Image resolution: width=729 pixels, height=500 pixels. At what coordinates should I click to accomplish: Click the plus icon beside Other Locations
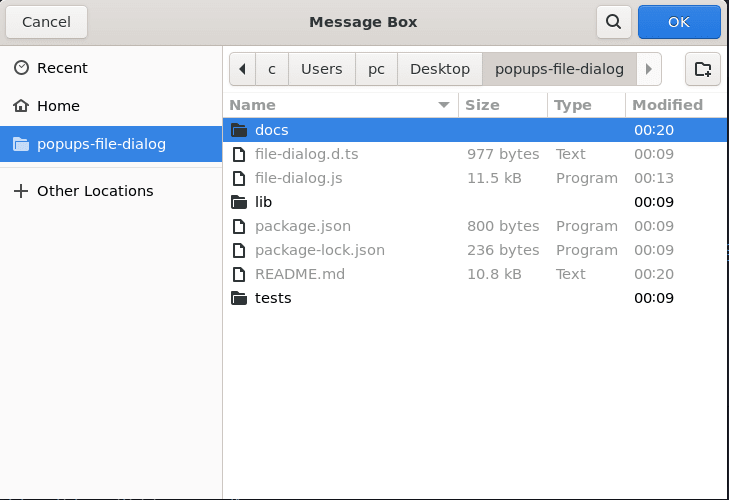(x=21, y=191)
